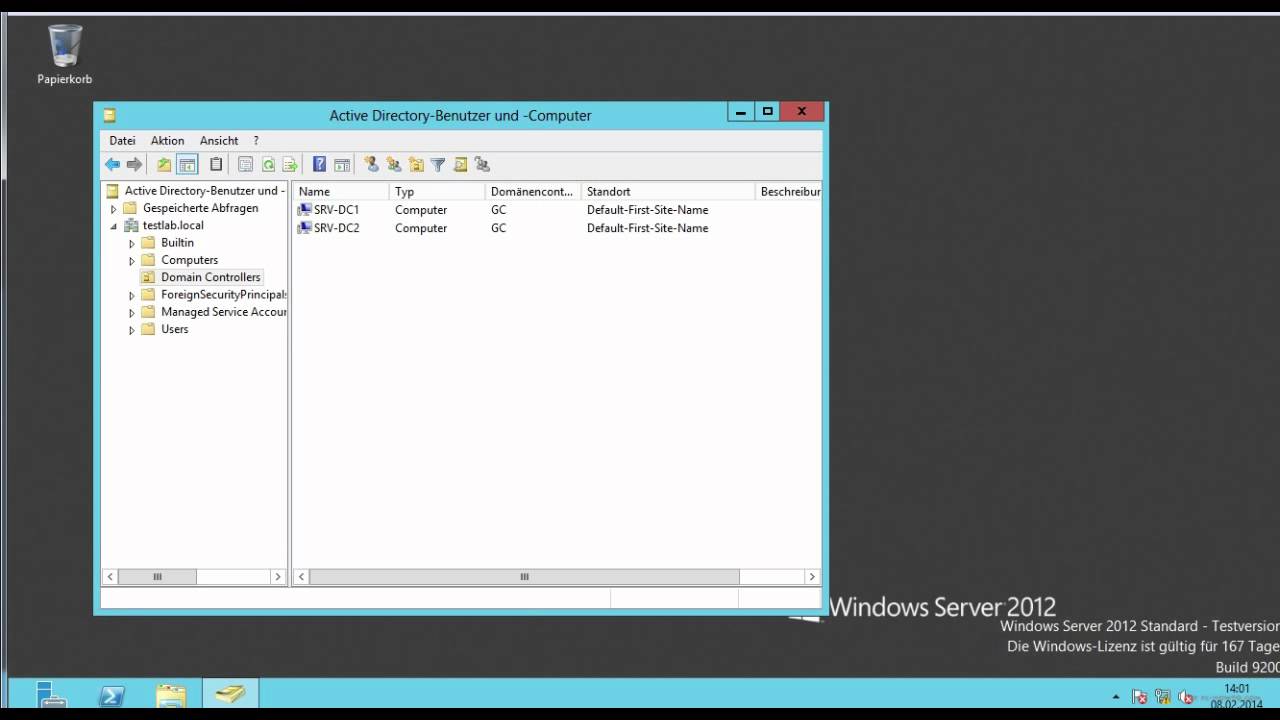
Task: Click Add to group toolbar icon
Action: pos(482,165)
